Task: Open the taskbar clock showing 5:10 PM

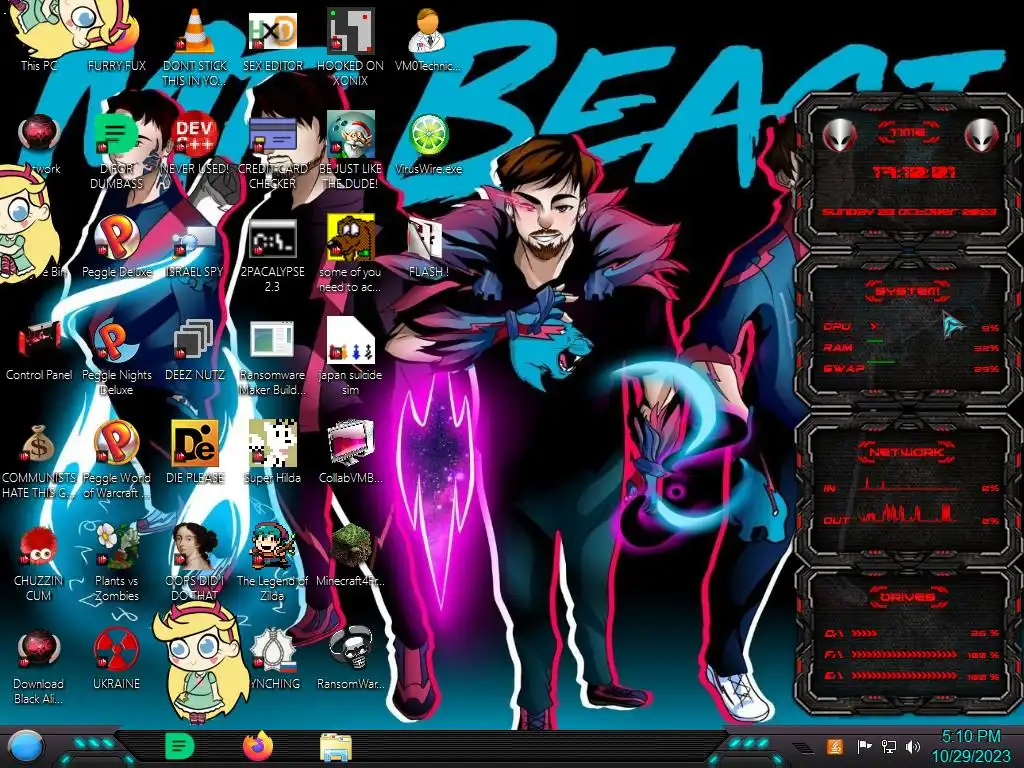Action: [x=970, y=746]
